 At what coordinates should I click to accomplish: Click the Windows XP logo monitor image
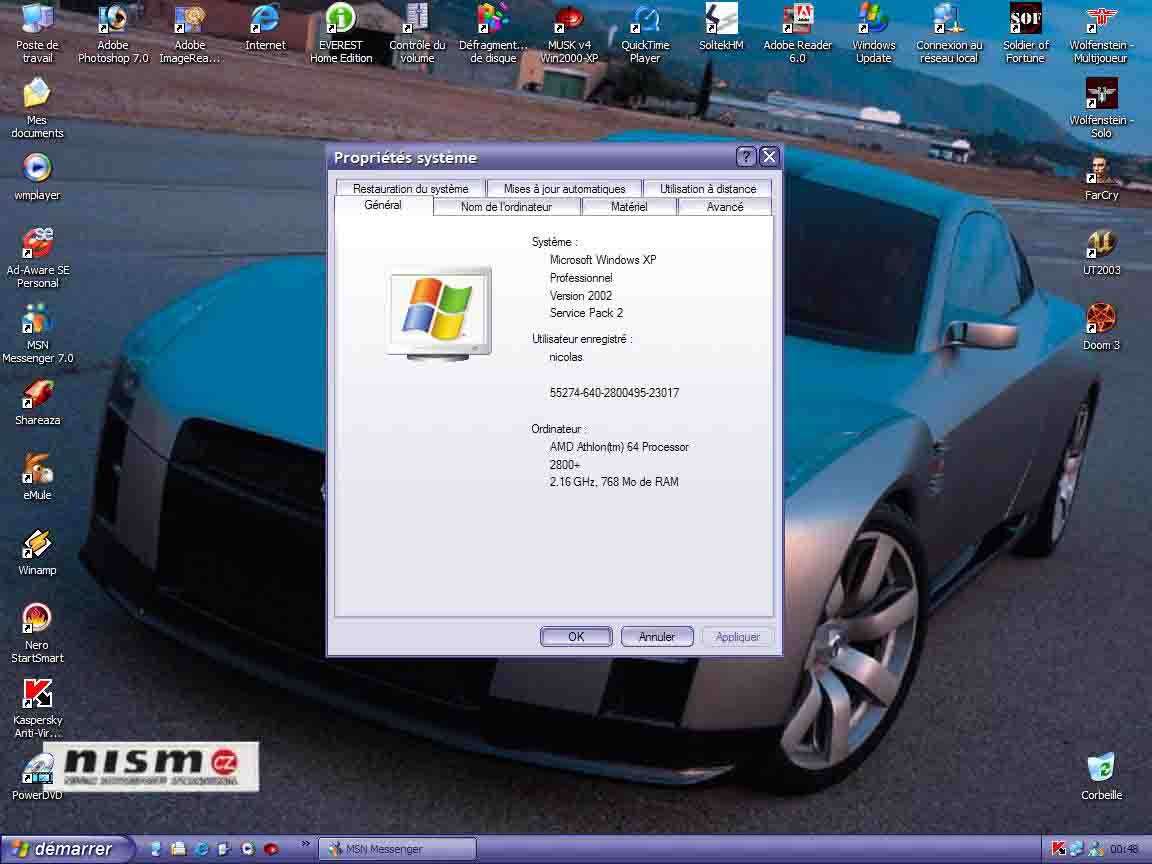click(439, 313)
